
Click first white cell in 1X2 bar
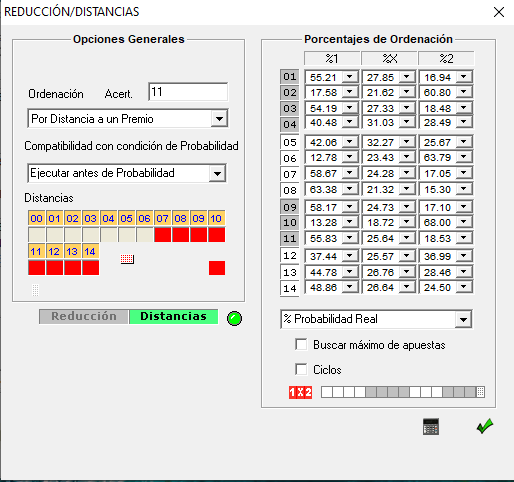pyautogui.click(x=327, y=392)
